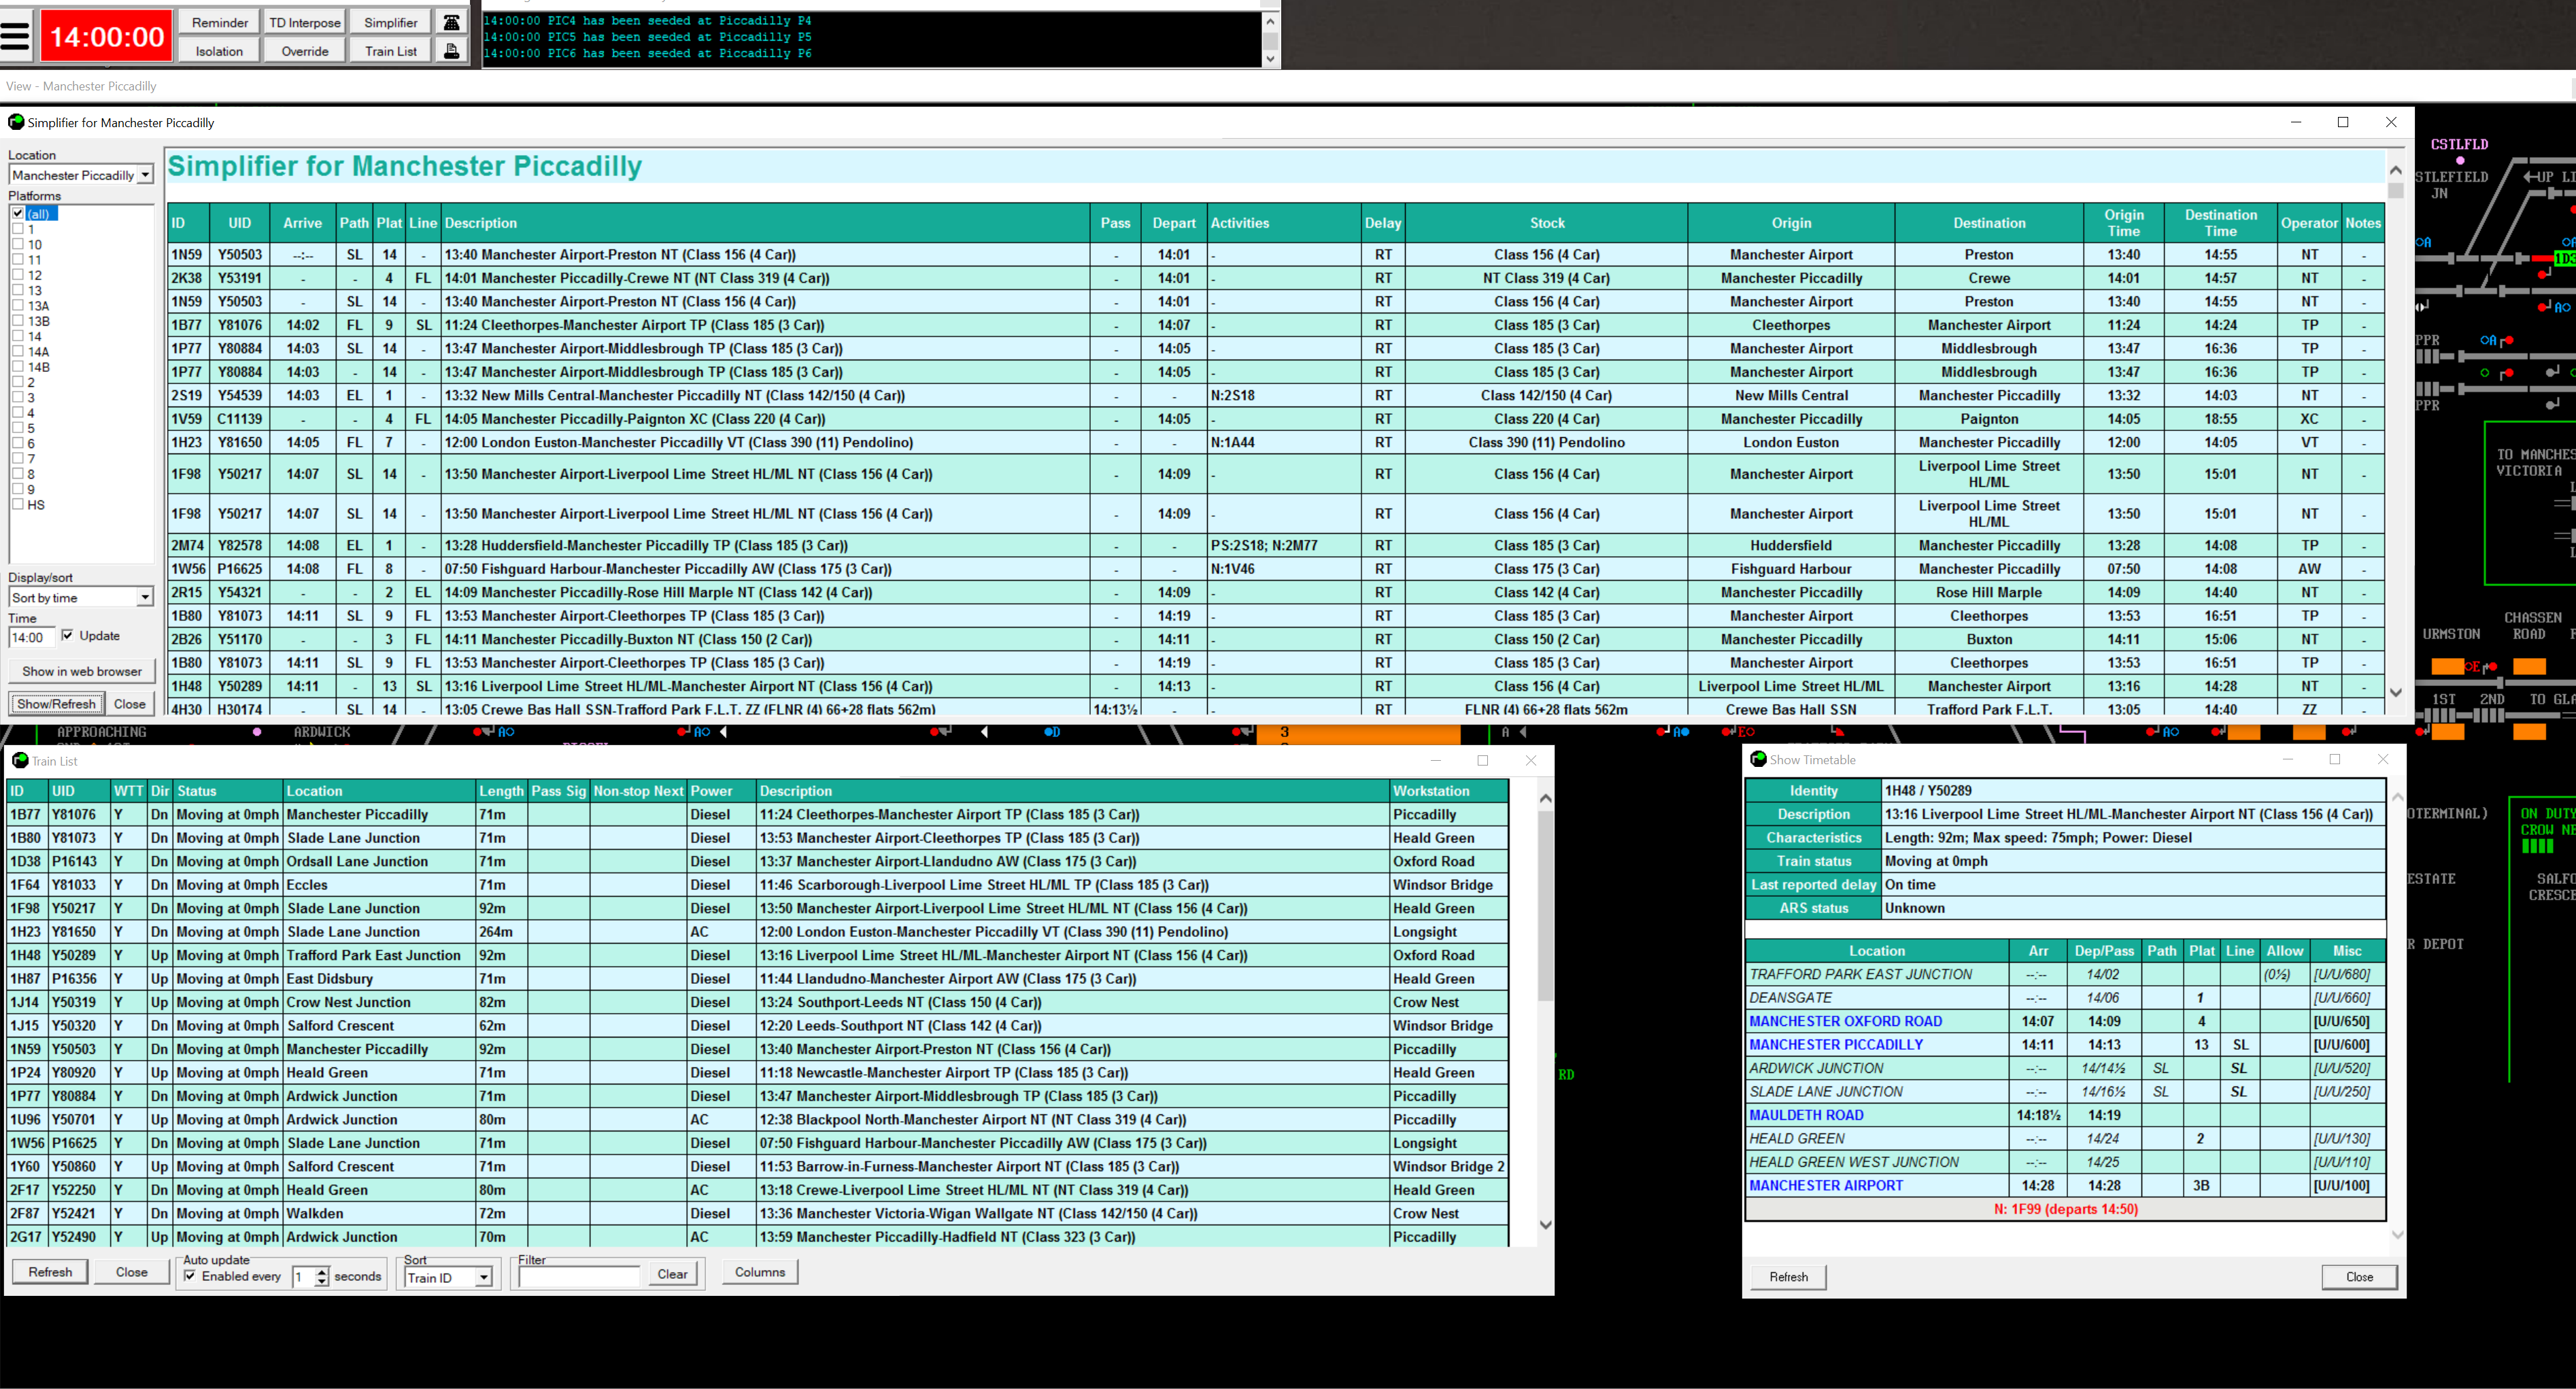Open MANCHESTER AIRPORT location link
Viewport: 2576px width, 1389px height.
pyautogui.click(x=1826, y=1185)
